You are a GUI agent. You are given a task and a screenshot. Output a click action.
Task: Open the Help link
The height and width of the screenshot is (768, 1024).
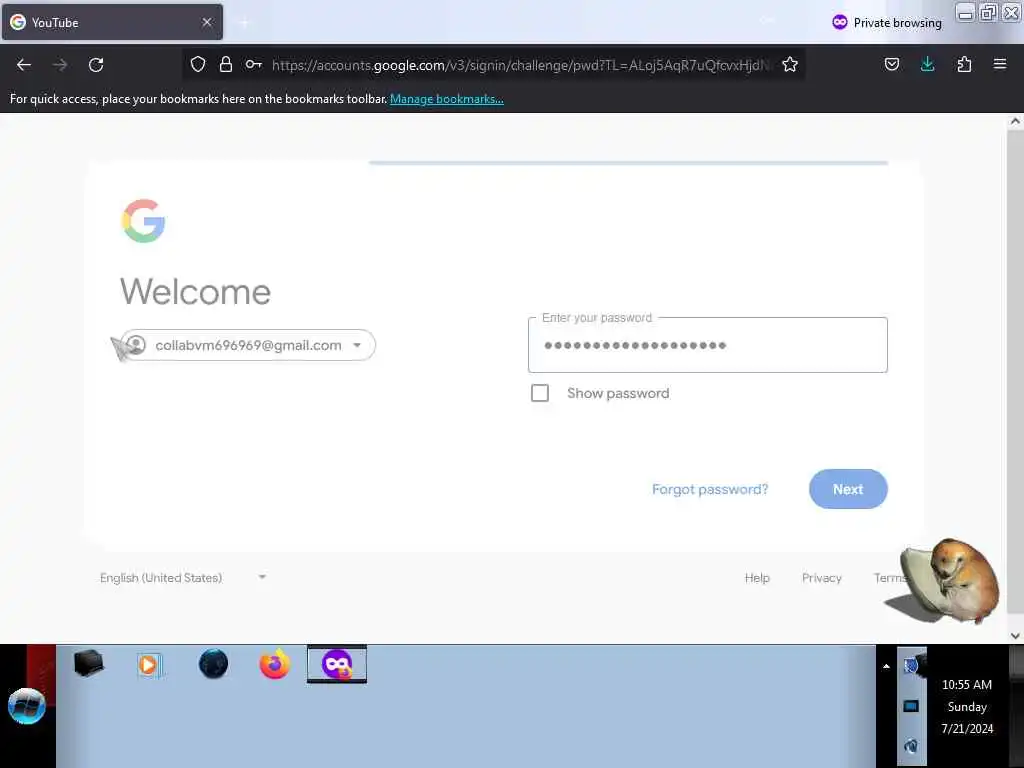pos(757,578)
